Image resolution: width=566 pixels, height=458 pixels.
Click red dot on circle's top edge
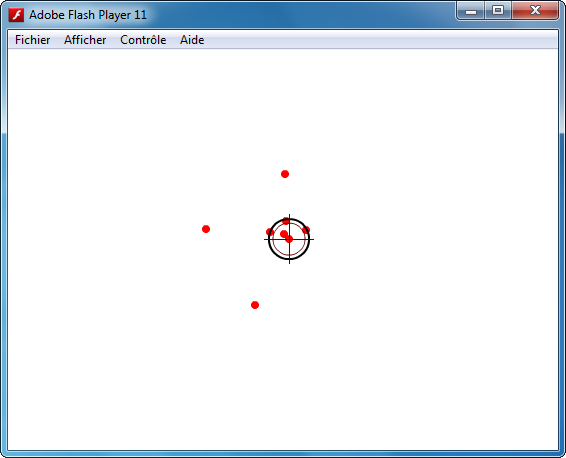[286, 221]
